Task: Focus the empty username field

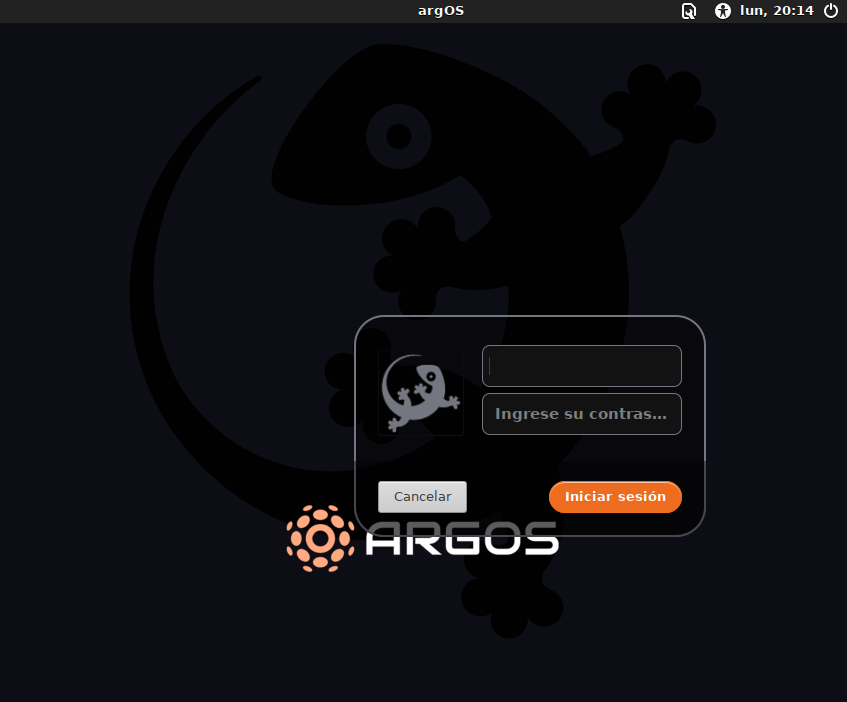Action: pos(581,366)
